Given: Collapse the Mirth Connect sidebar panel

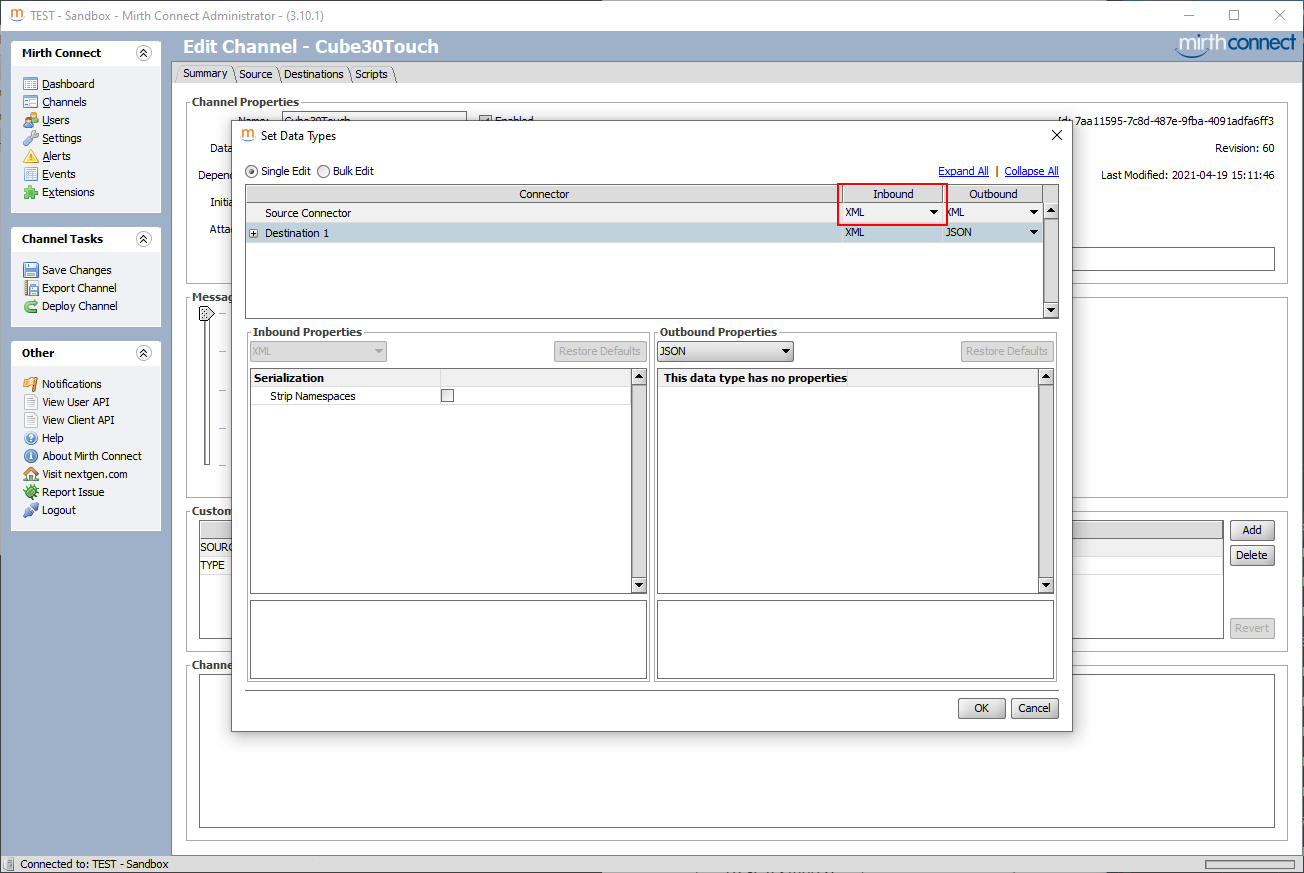Looking at the screenshot, I should (144, 53).
